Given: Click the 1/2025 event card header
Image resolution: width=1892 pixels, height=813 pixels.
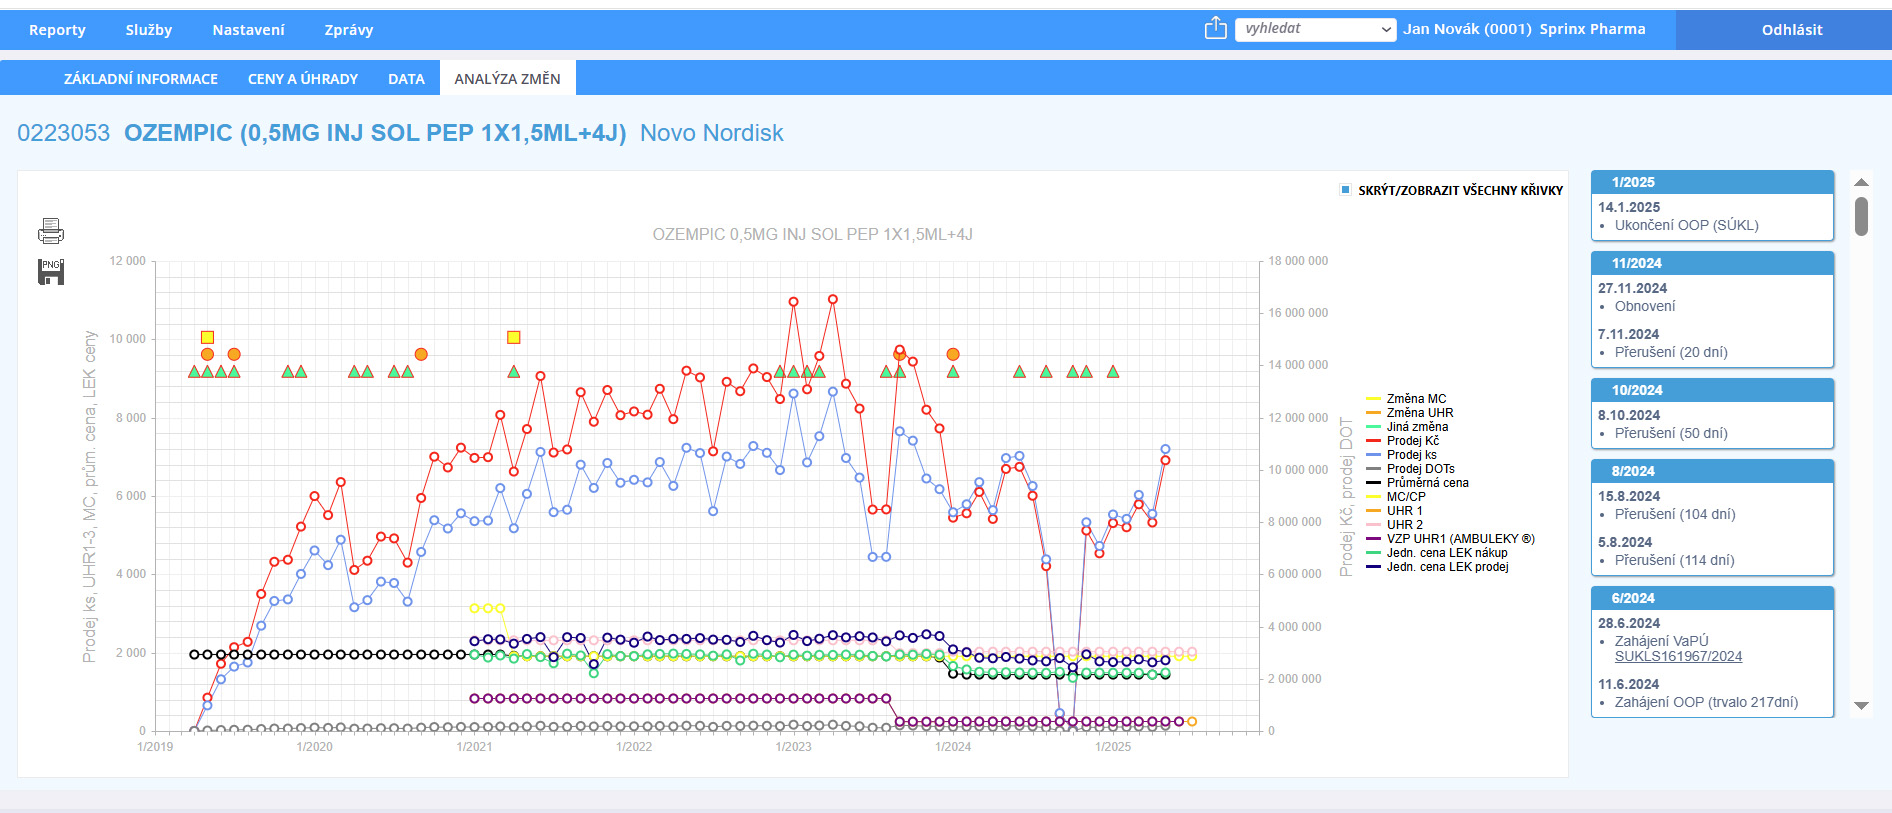Looking at the screenshot, I should pos(1712,182).
